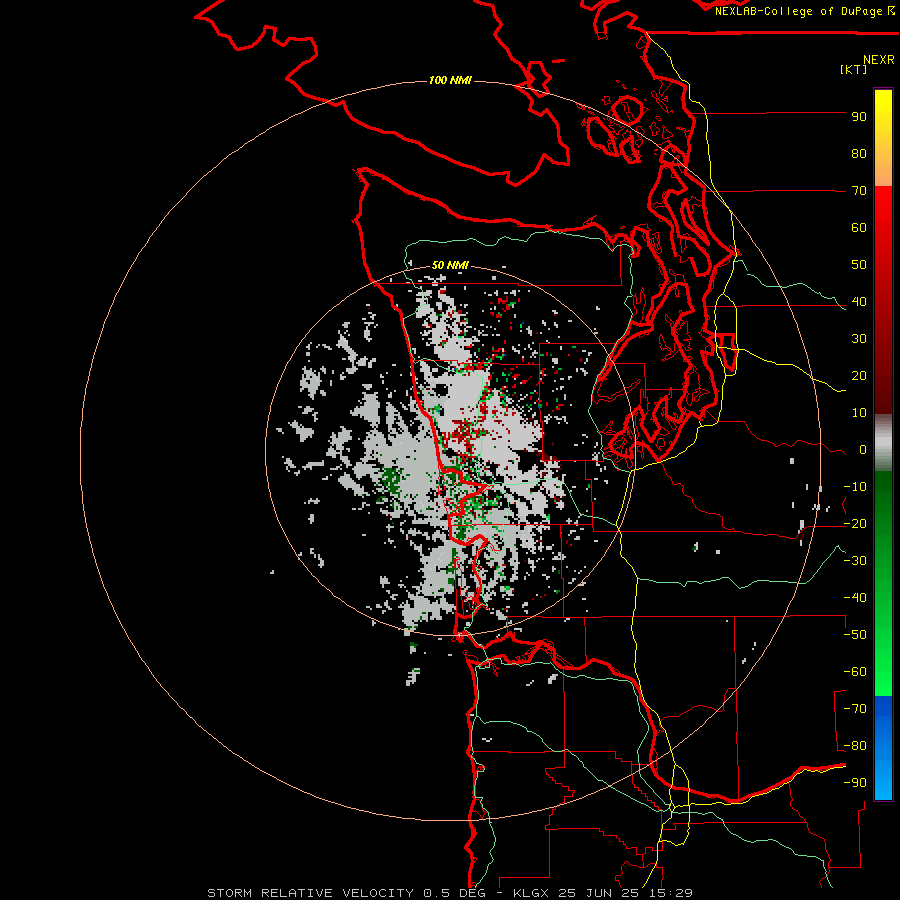
Task: Click the -40 value on velocity scale
Action: pyautogui.click(x=855, y=598)
